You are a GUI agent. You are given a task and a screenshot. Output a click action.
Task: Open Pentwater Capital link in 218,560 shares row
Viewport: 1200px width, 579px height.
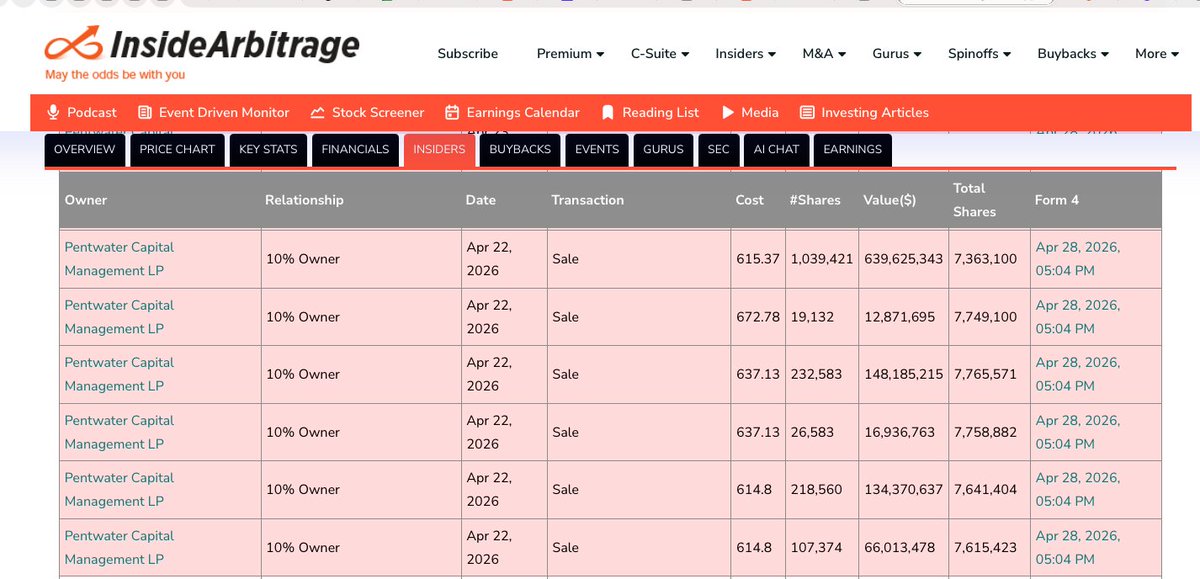click(119, 489)
